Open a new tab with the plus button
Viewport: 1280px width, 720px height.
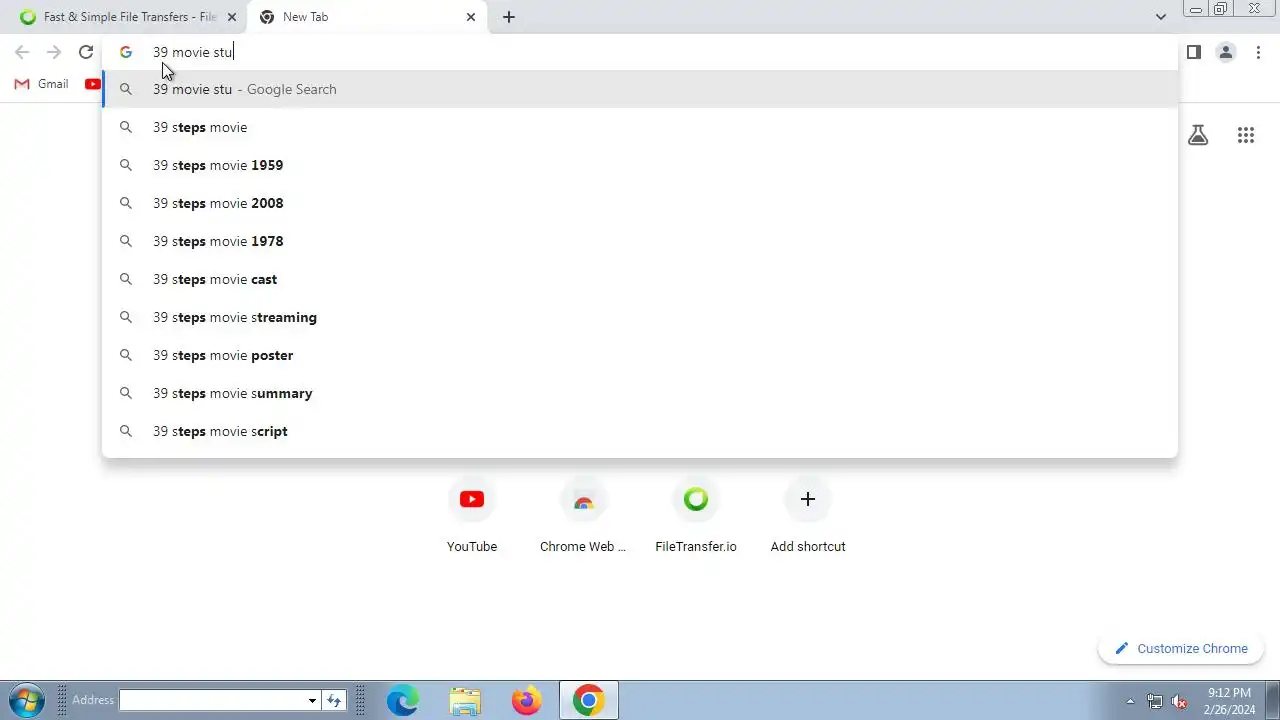509,17
